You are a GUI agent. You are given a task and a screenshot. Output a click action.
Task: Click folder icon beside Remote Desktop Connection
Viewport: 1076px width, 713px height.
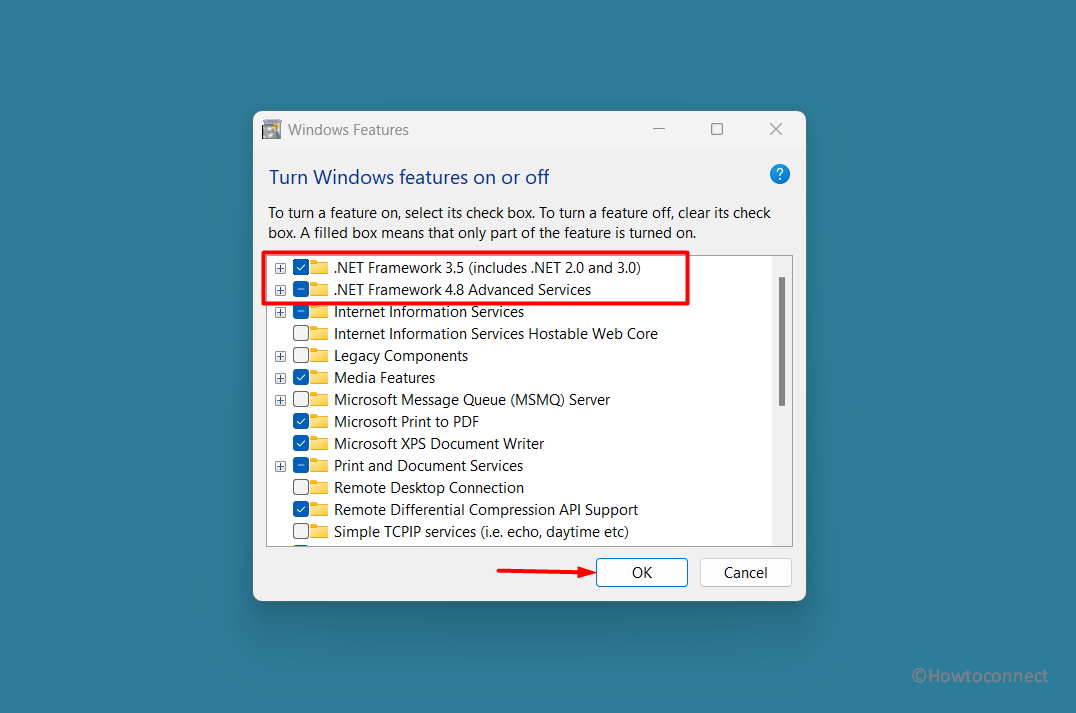[319, 487]
